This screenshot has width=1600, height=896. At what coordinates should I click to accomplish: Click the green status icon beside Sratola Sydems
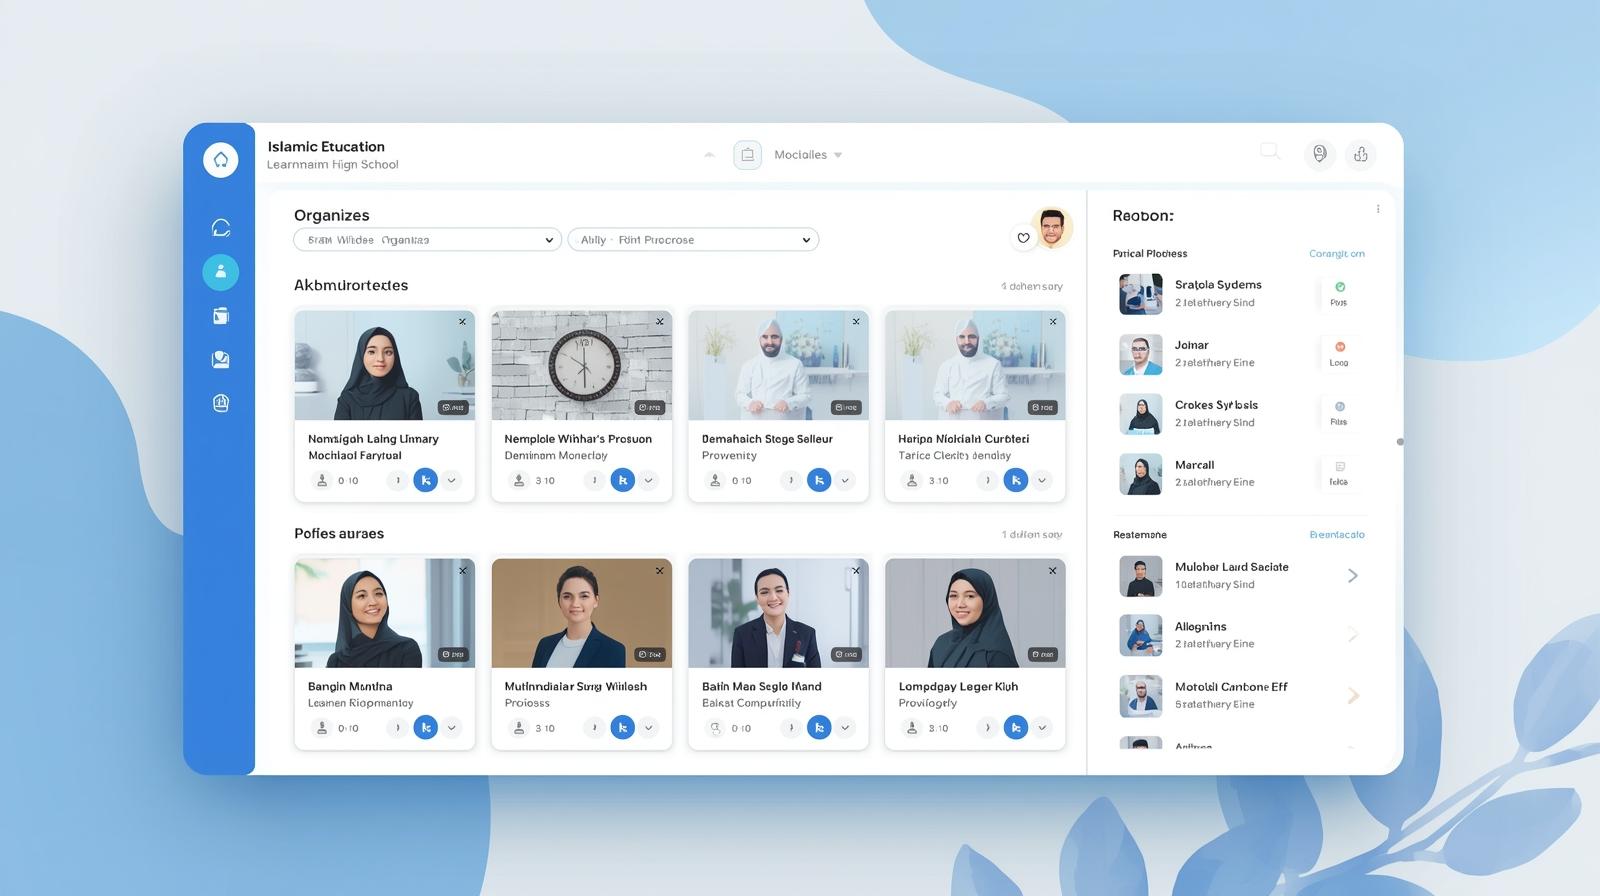tap(1340, 287)
